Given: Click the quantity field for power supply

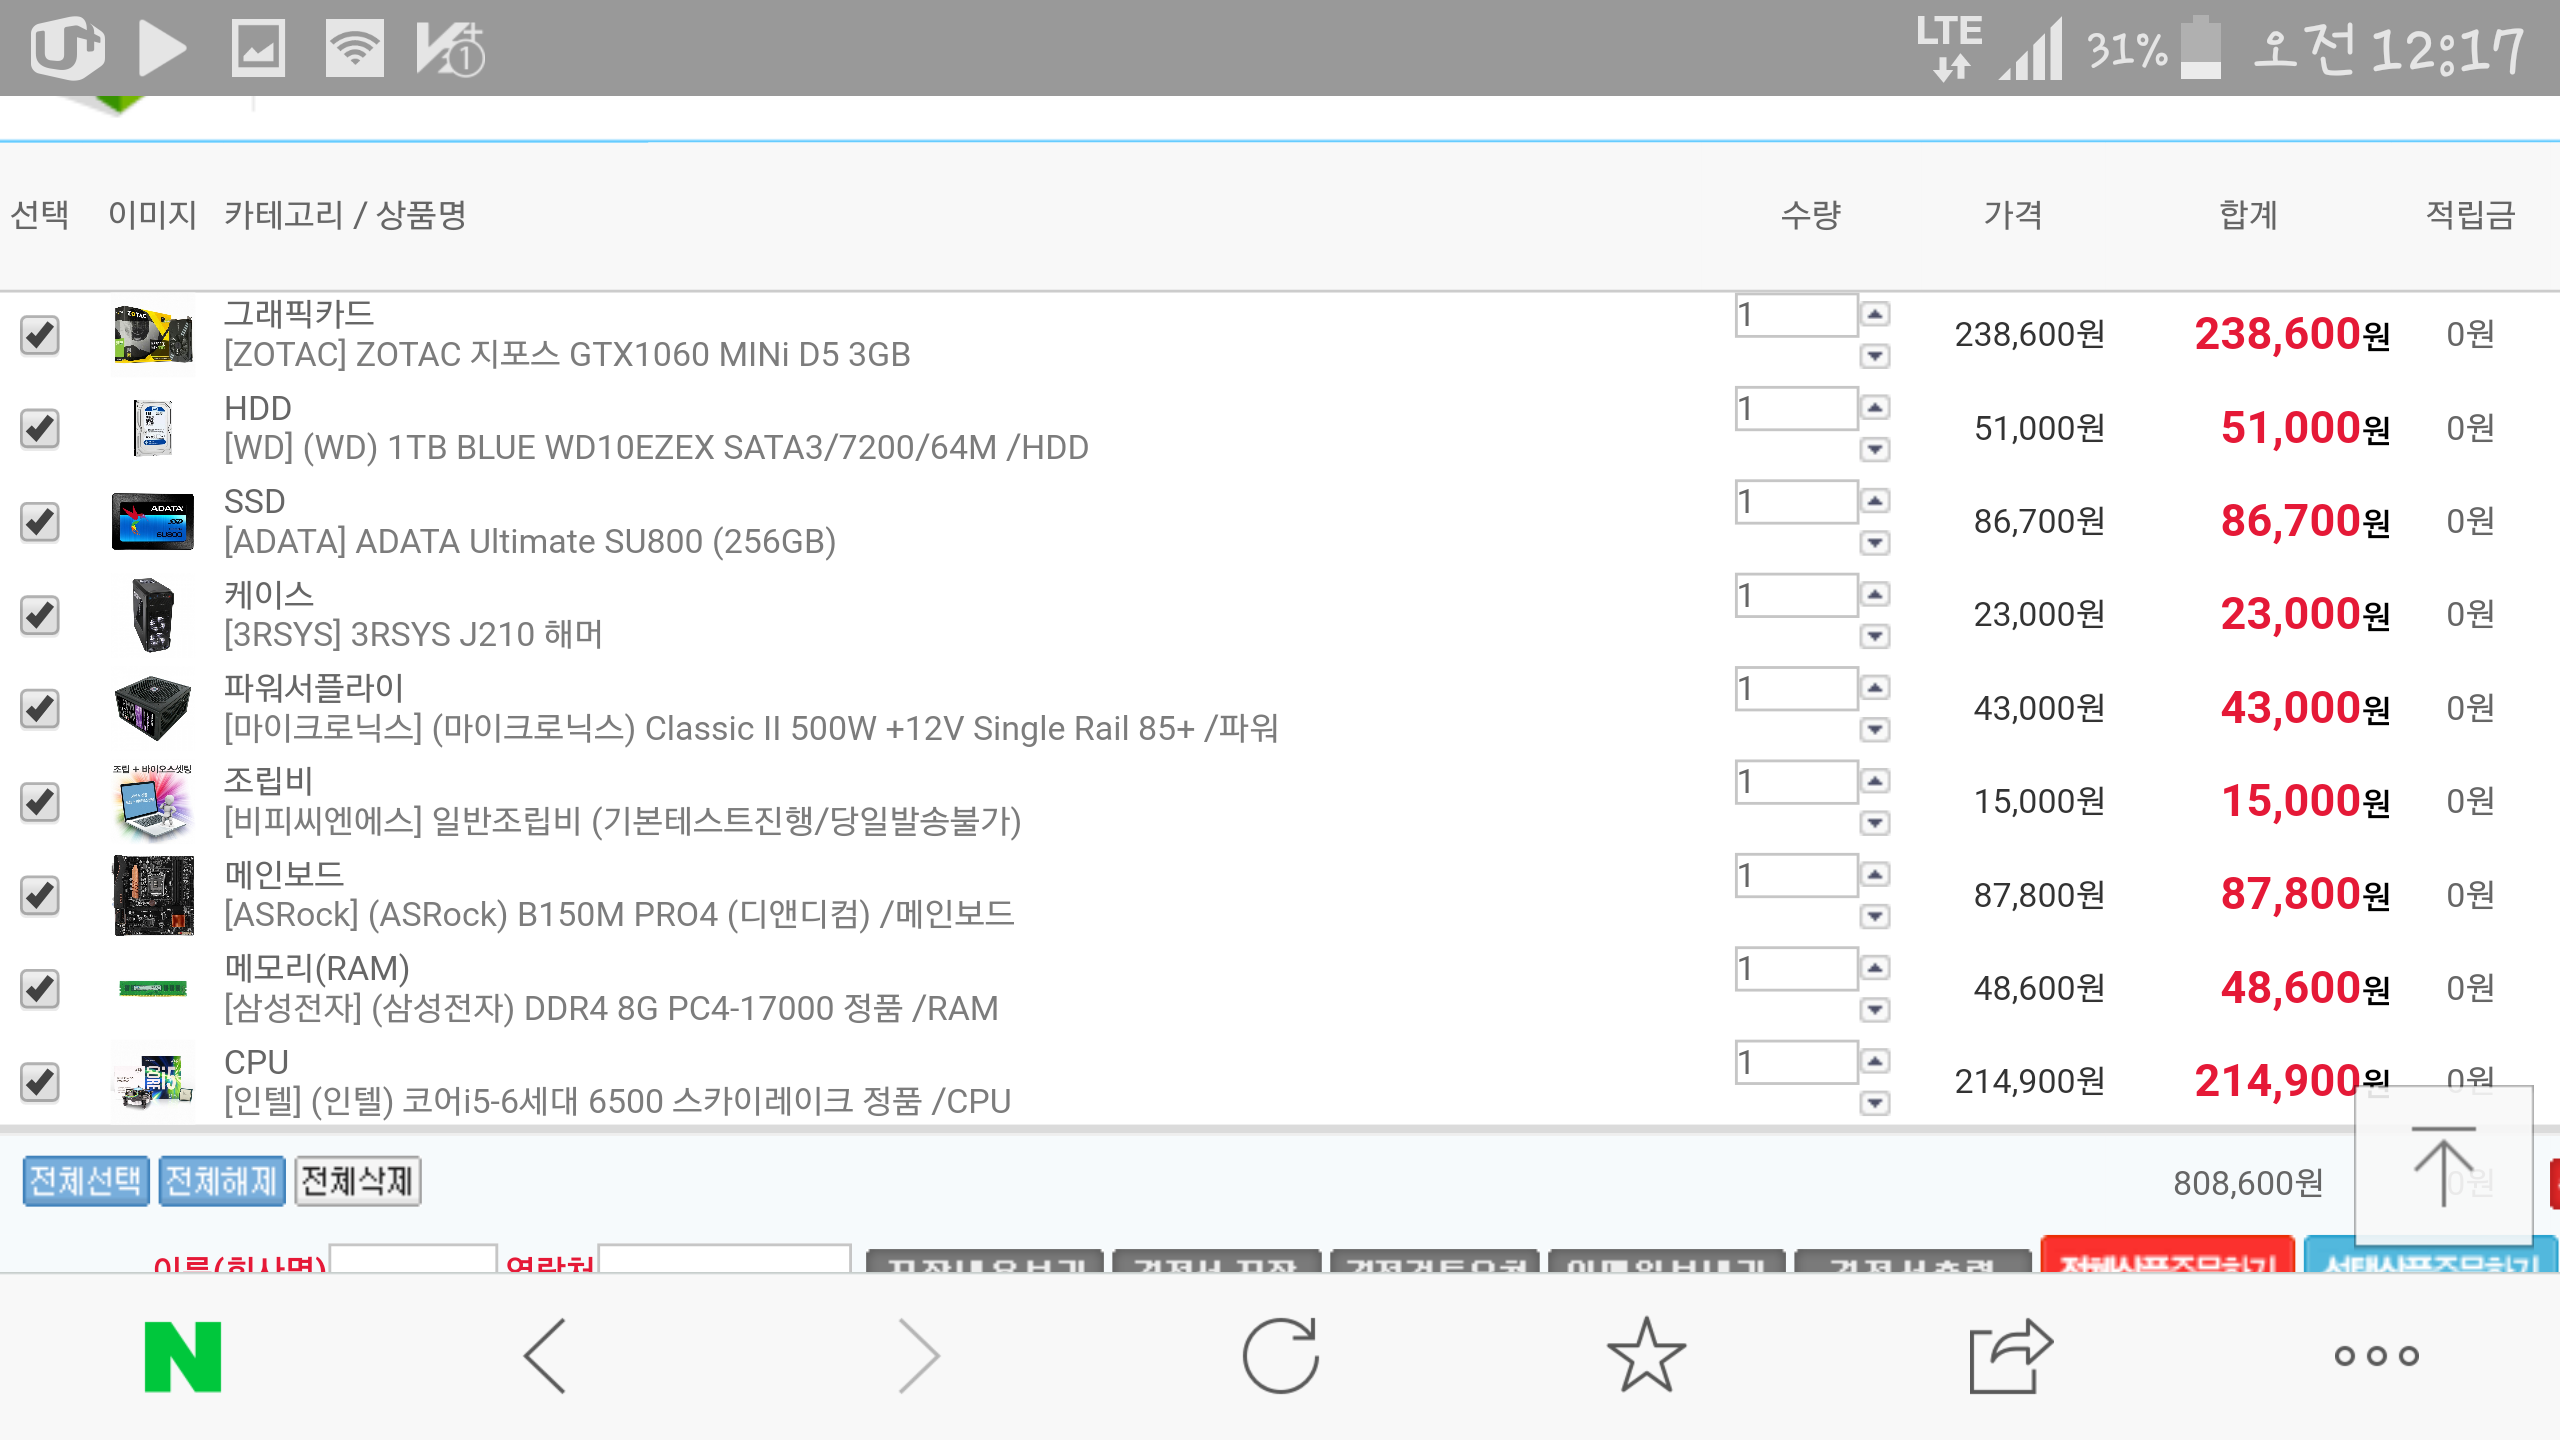Looking at the screenshot, I should point(1795,689).
